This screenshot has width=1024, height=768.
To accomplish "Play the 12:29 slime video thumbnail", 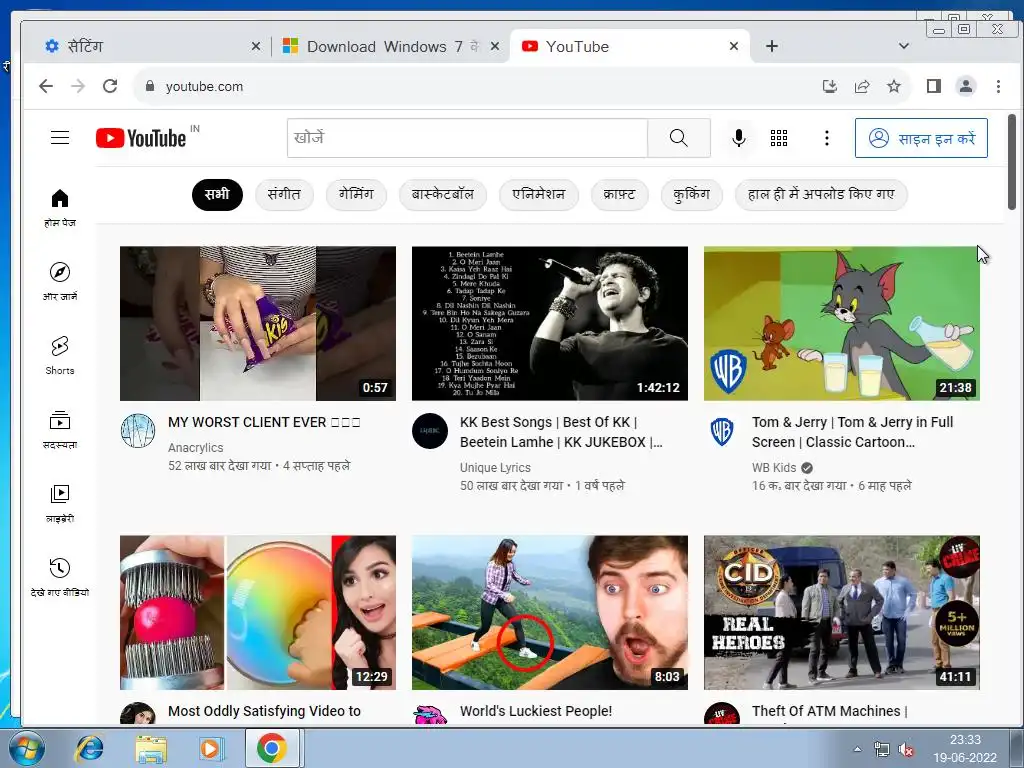I will click(x=258, y=613).
